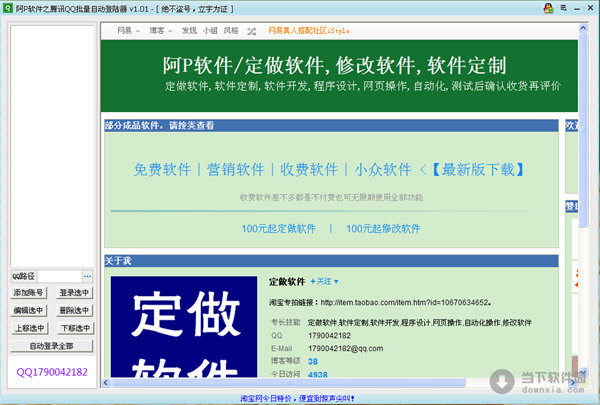Click the horizontal scrollbar thumb
Screen dimensions: 600x405
tap(288, 382)
